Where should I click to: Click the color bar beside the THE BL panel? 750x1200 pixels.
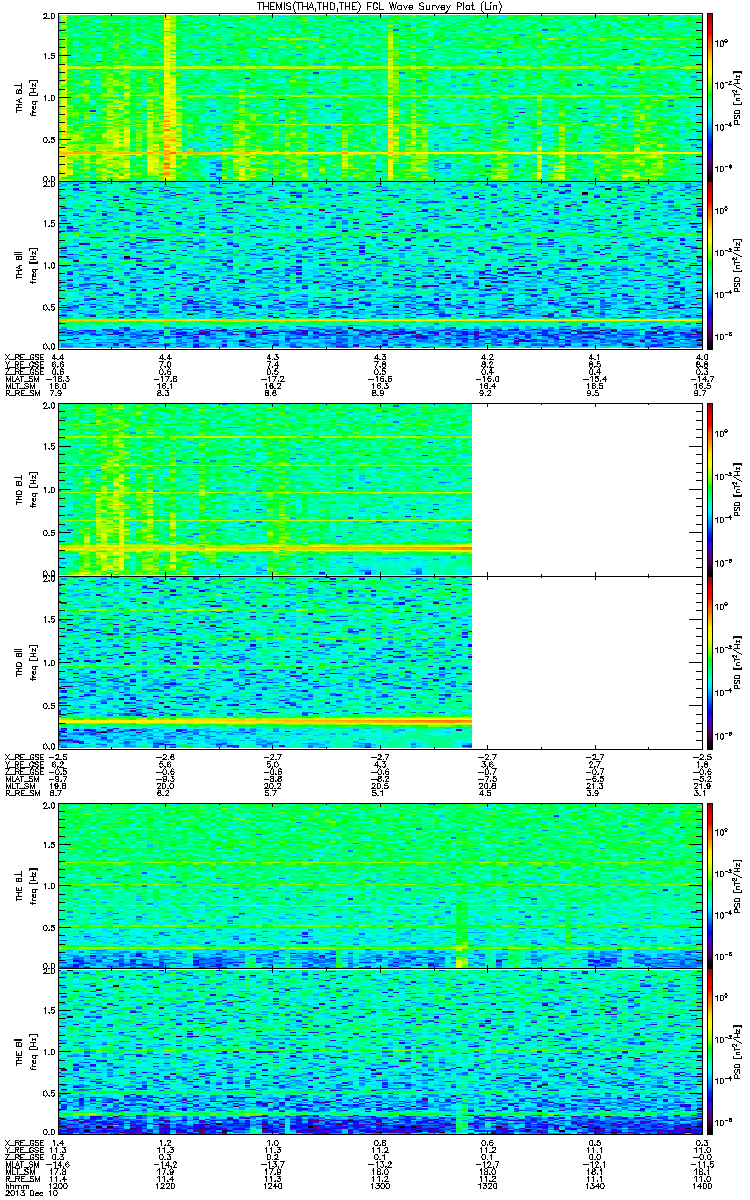[x=710, y=887]
